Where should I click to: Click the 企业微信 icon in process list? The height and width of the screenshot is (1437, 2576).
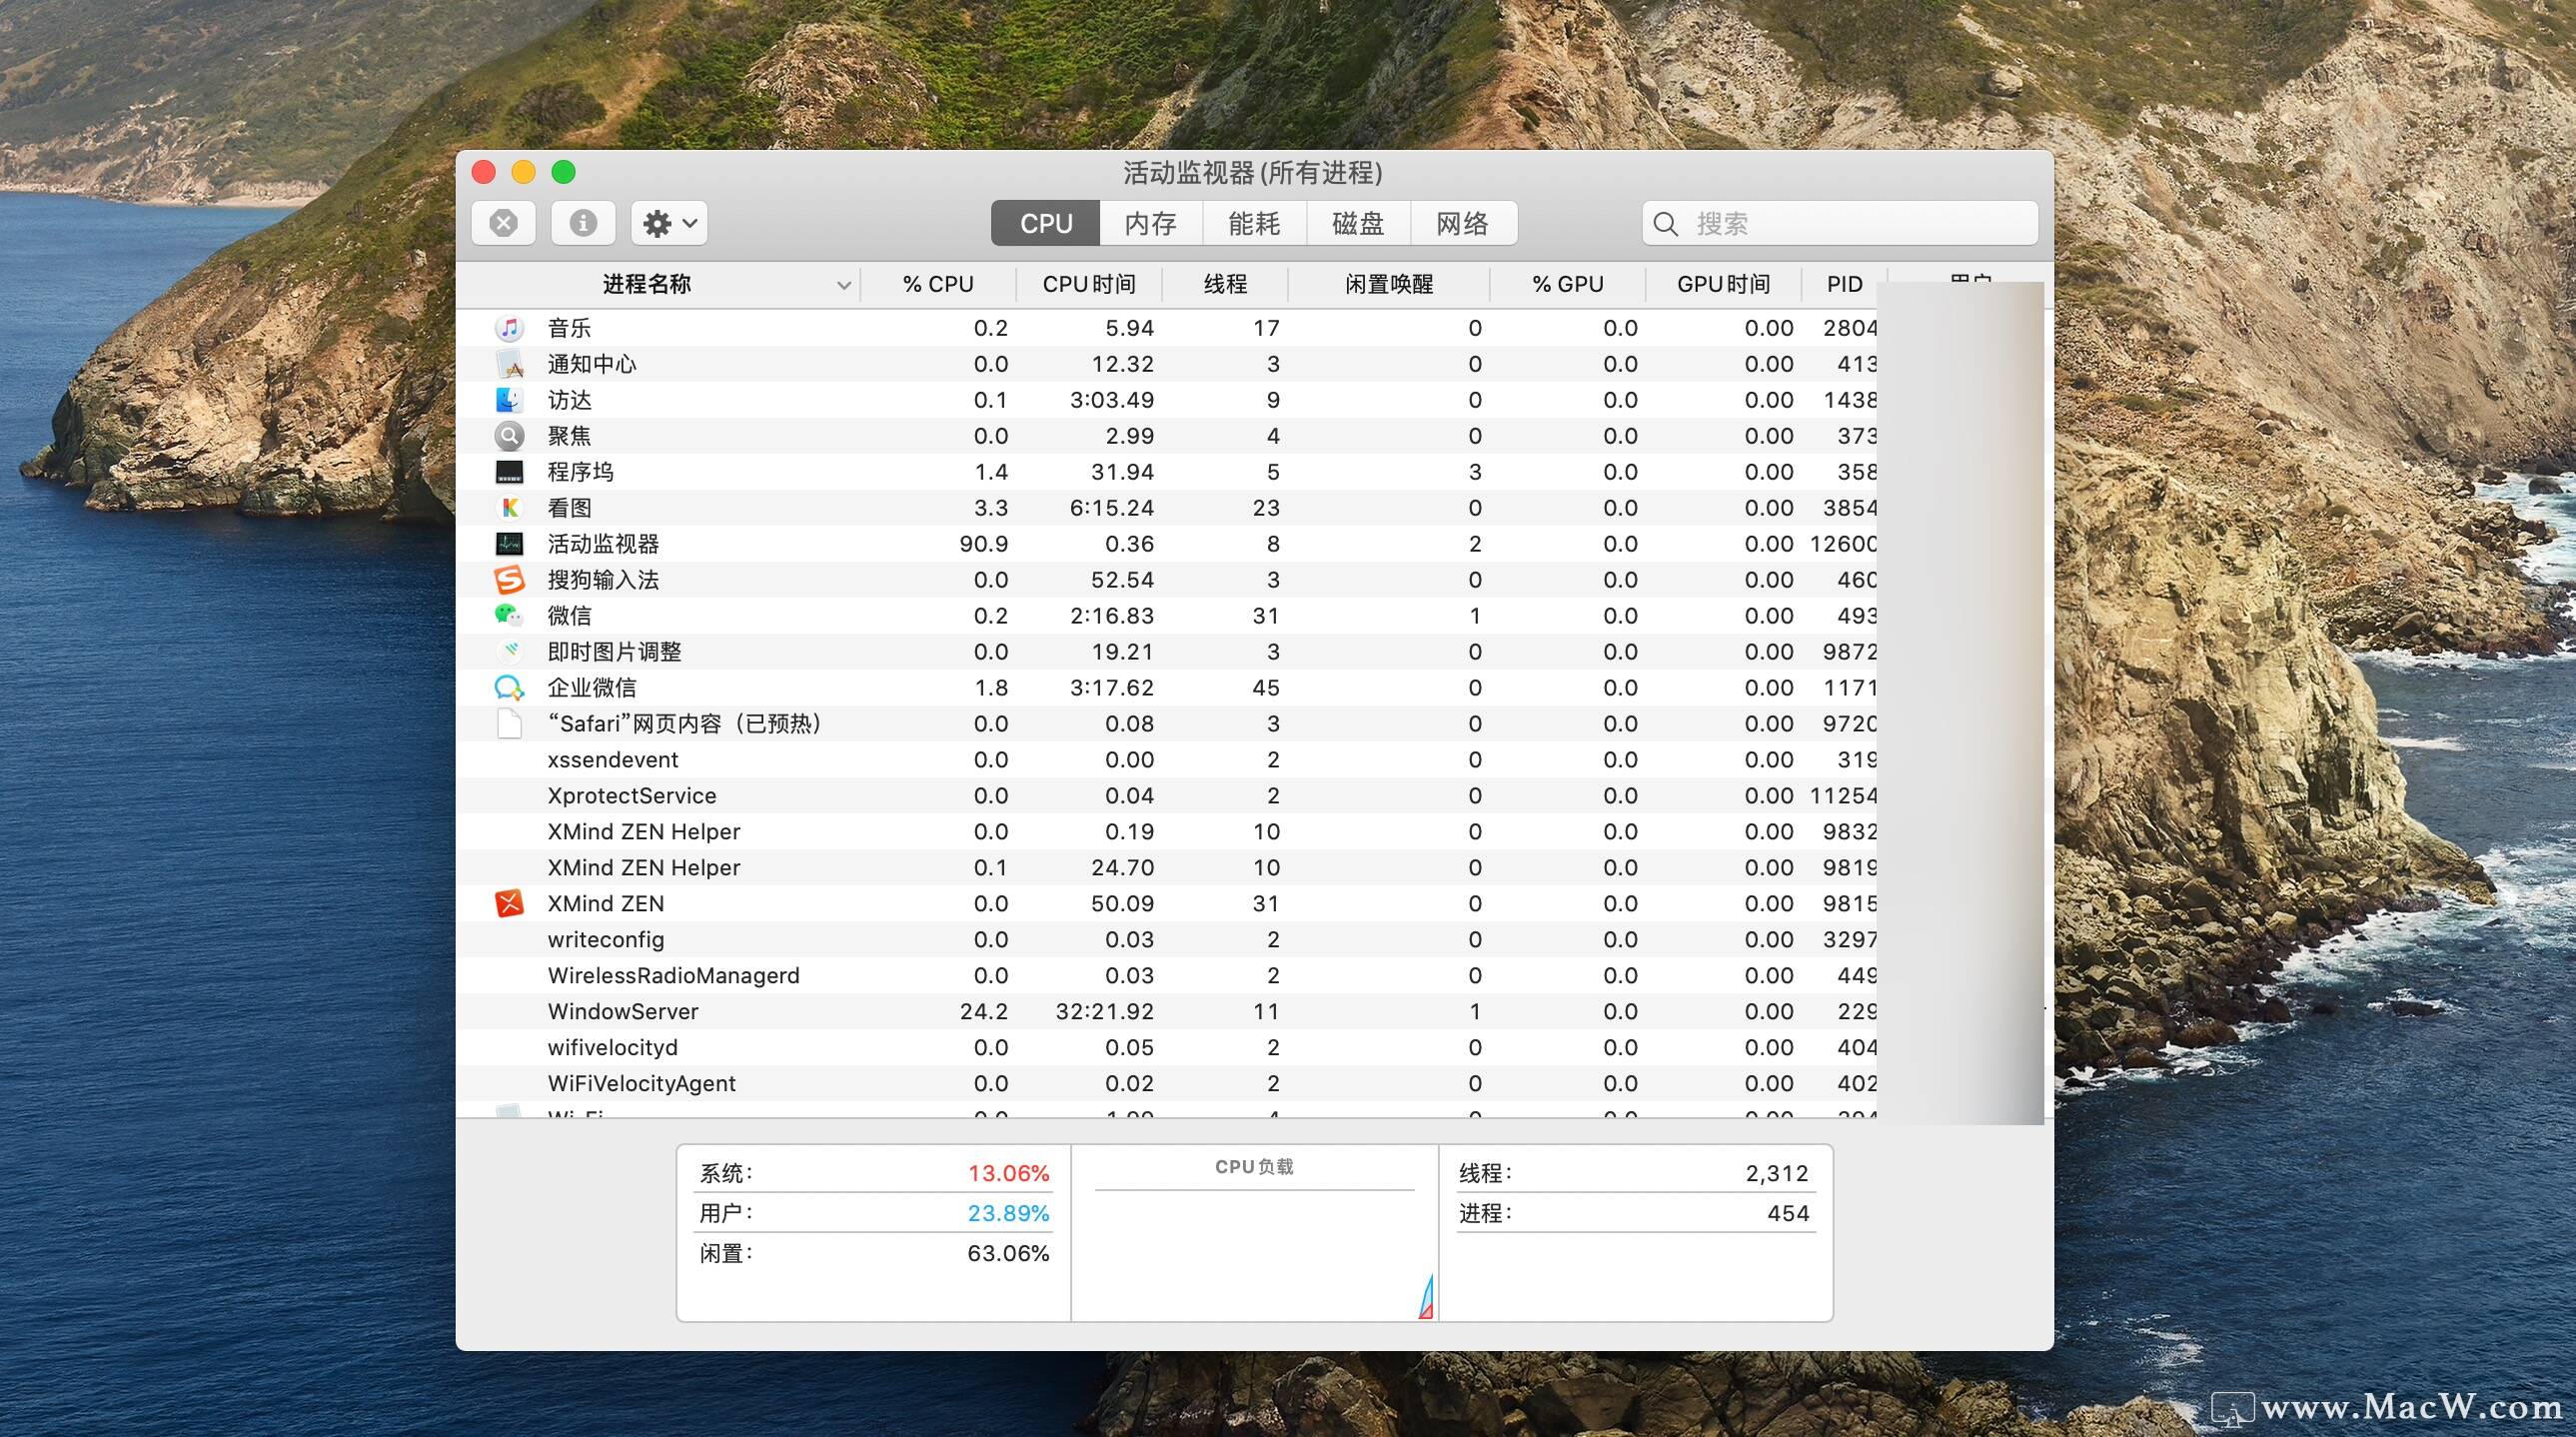tap(509, 688)
